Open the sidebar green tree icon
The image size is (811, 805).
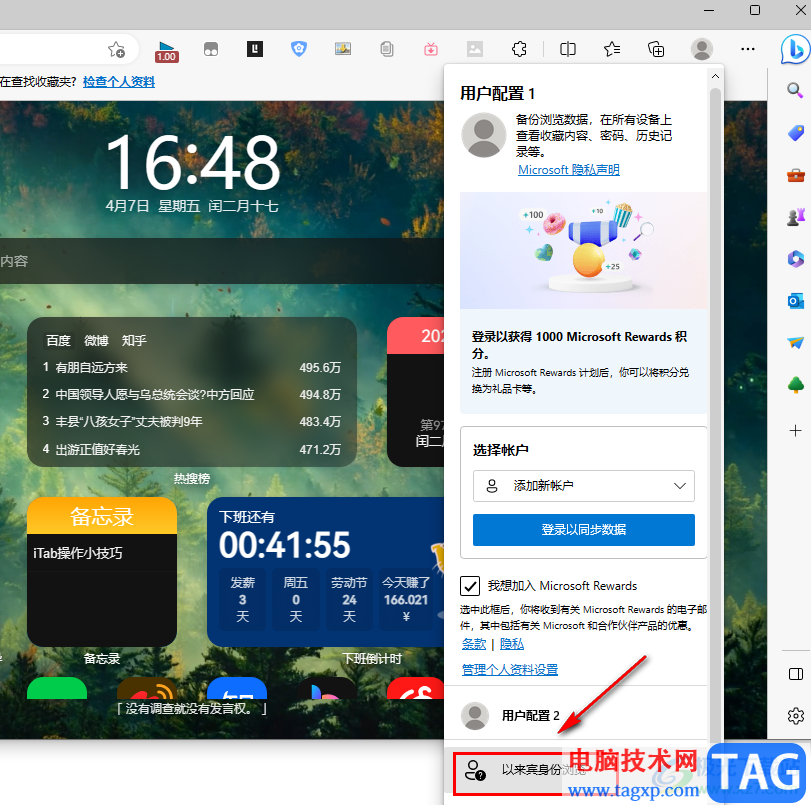pyautogui.click(x=795, y=385)
